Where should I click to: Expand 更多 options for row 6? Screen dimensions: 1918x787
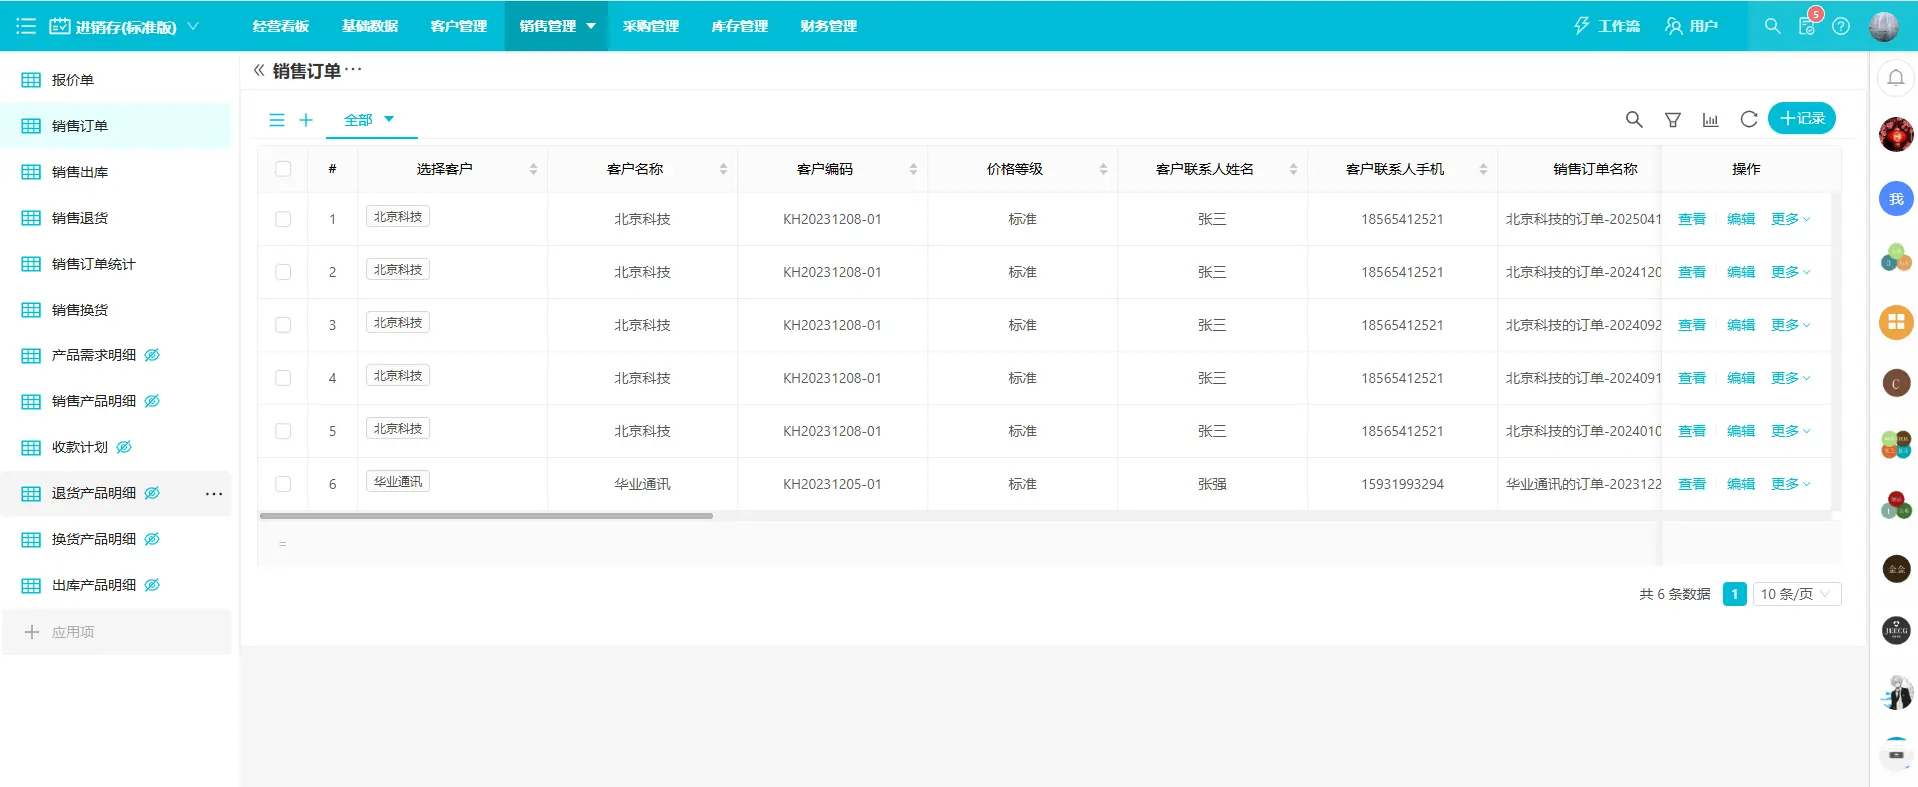pos(1790,484)
